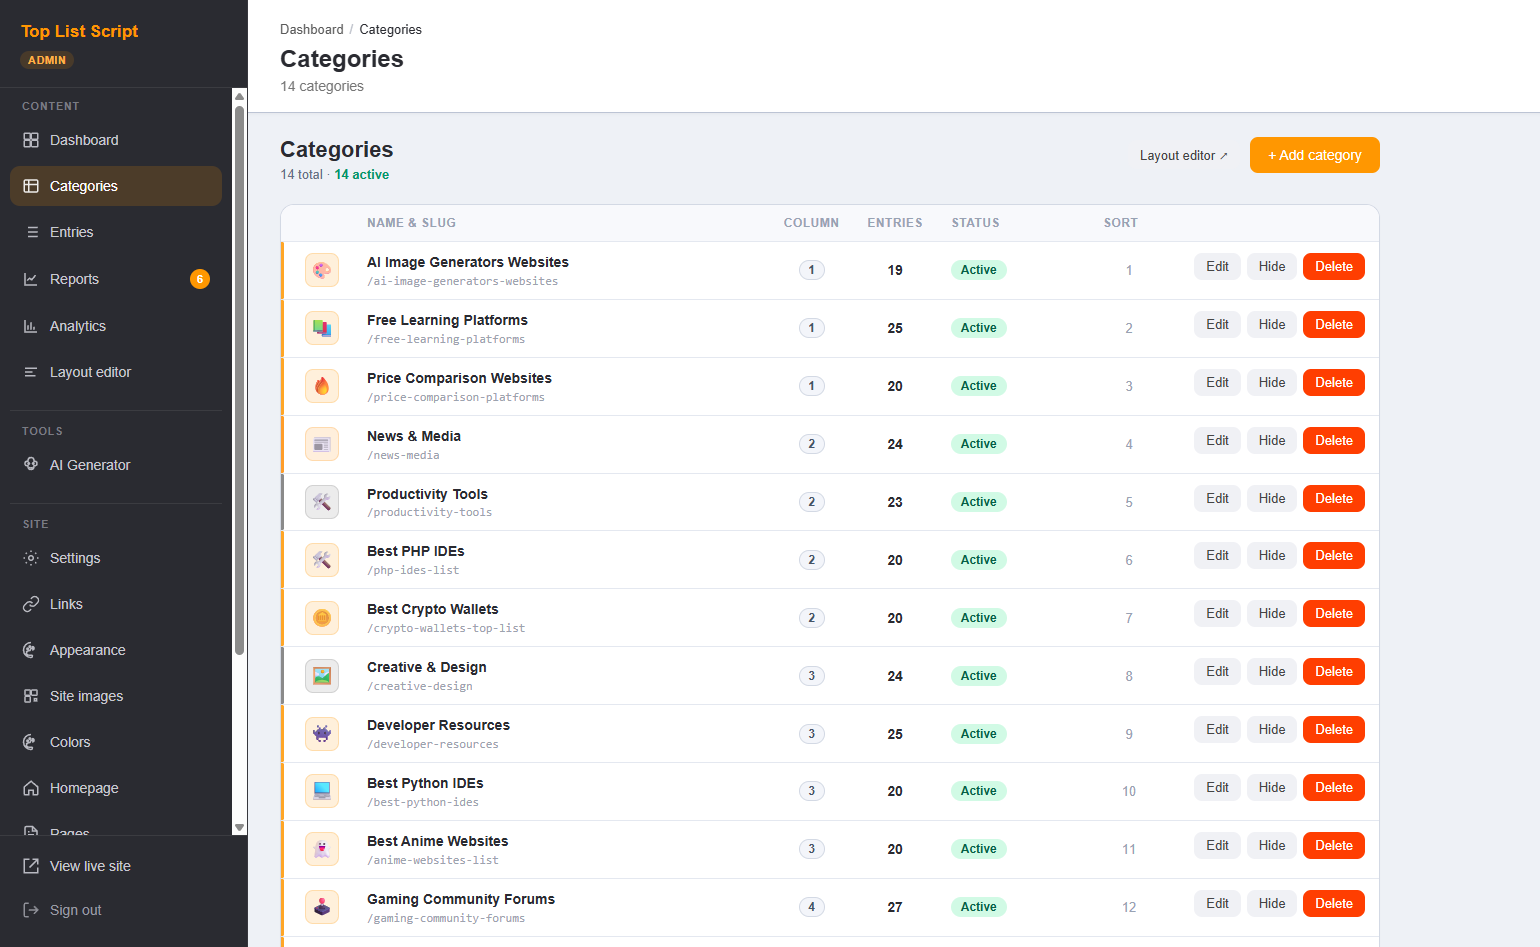Click the Productivity Tools hammer-wrench icon
1540x947 pixels.
point(322,502)
